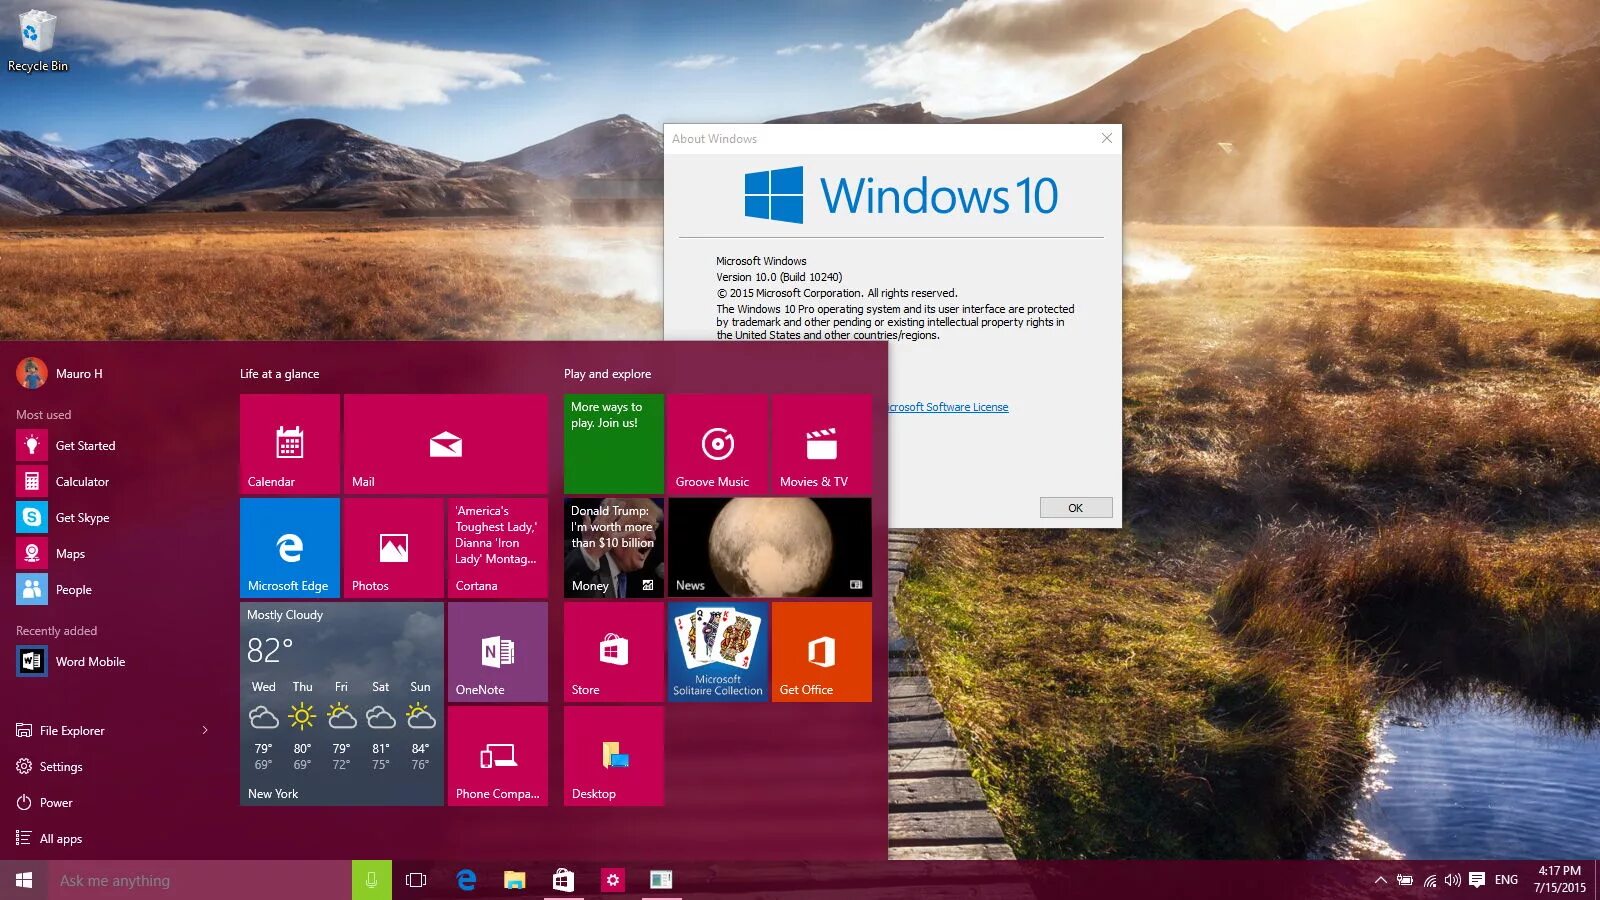Open the Movies & TV tile
Viewport: 1600px width, 900px height.
tap(820, 443)
